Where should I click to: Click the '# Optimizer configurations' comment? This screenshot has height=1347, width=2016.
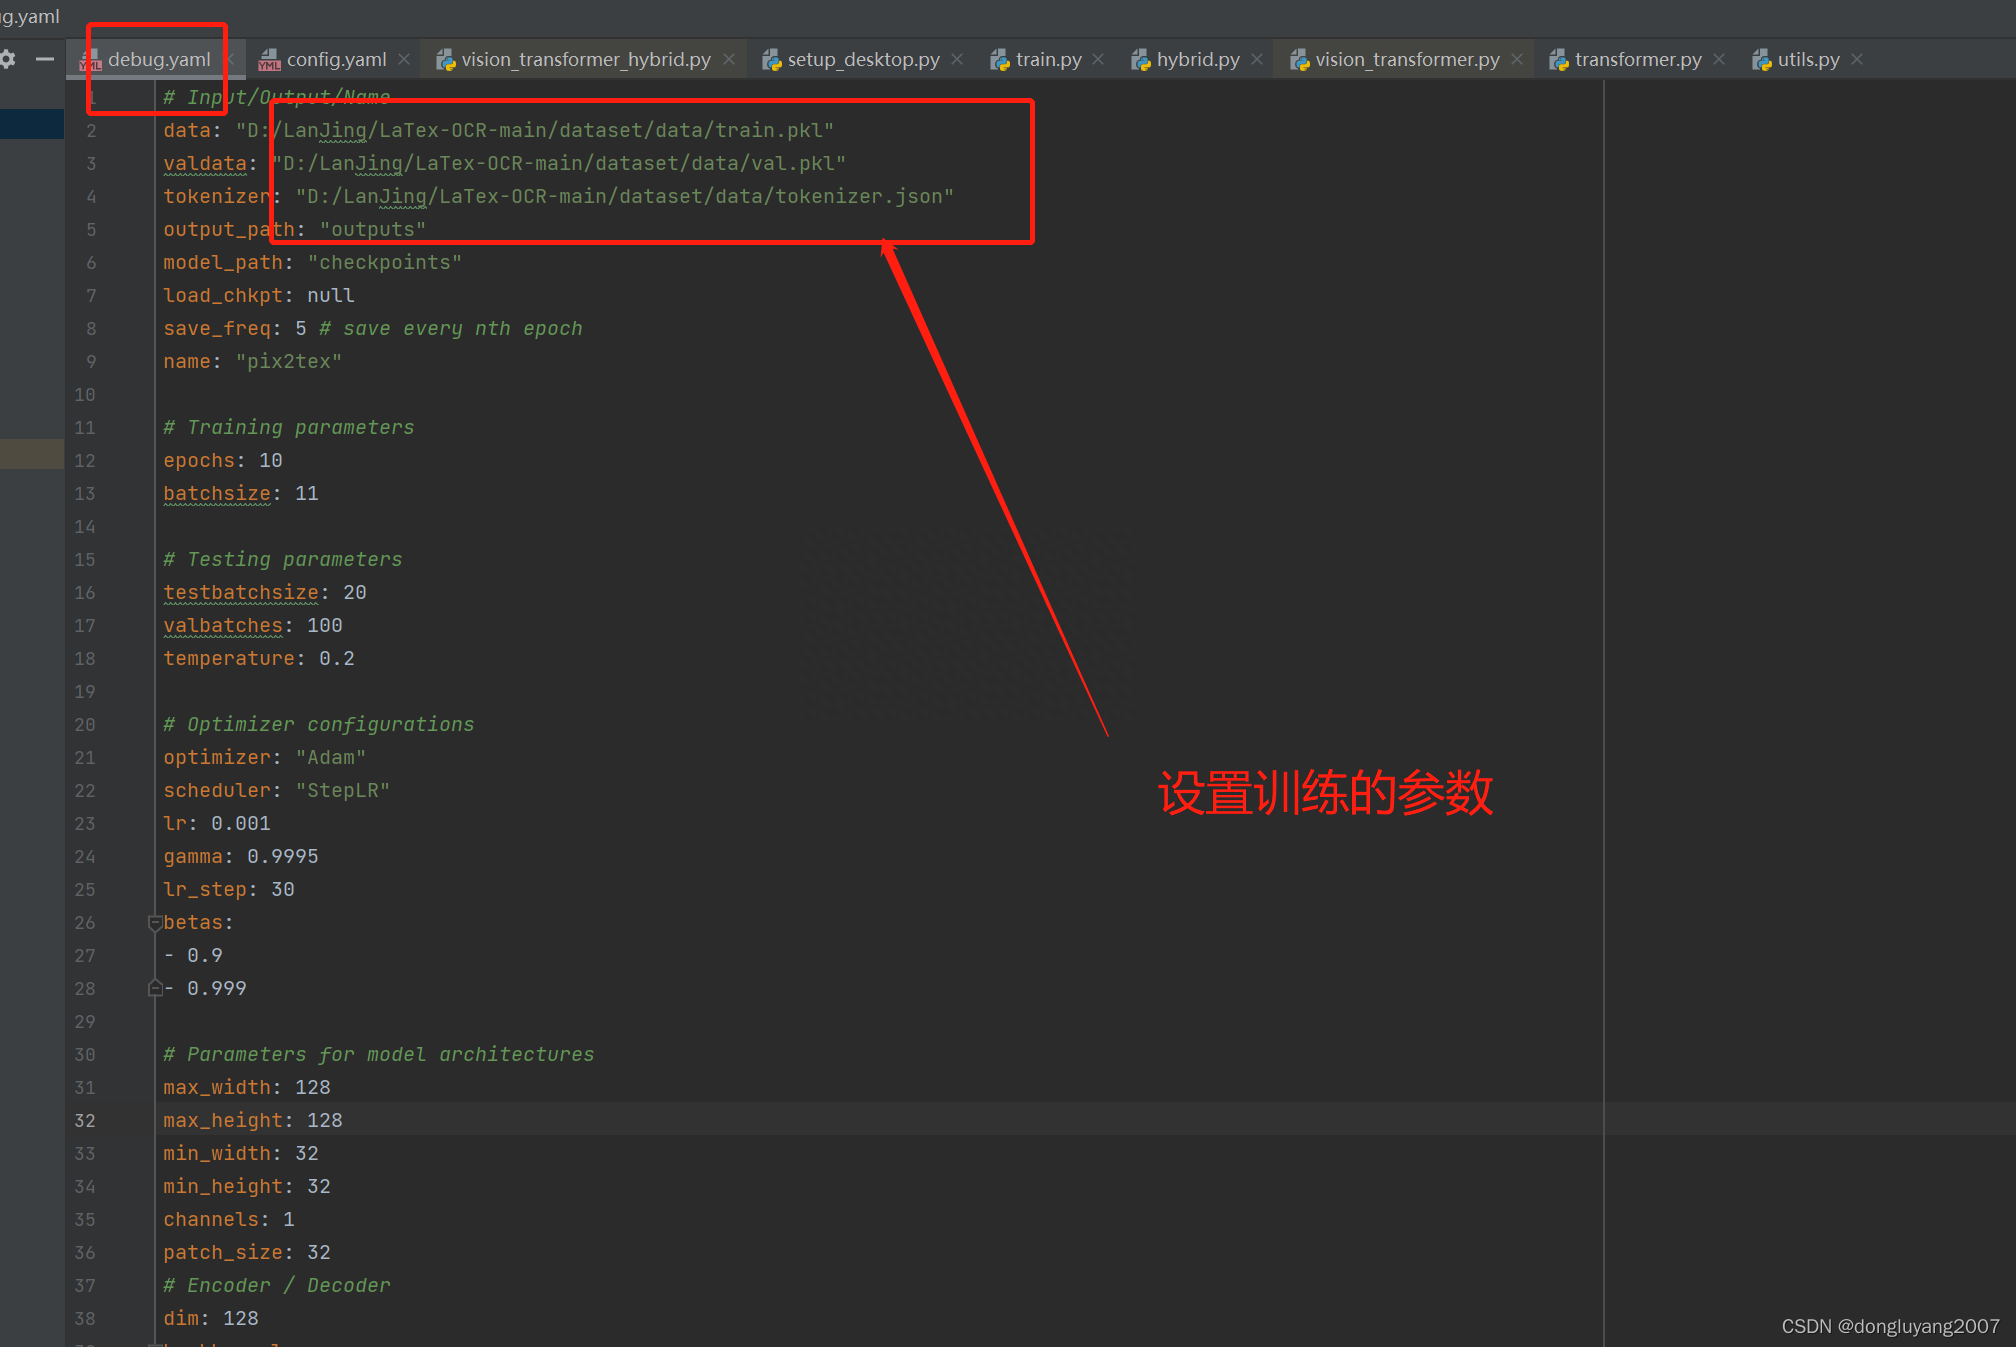click(319, 725)
